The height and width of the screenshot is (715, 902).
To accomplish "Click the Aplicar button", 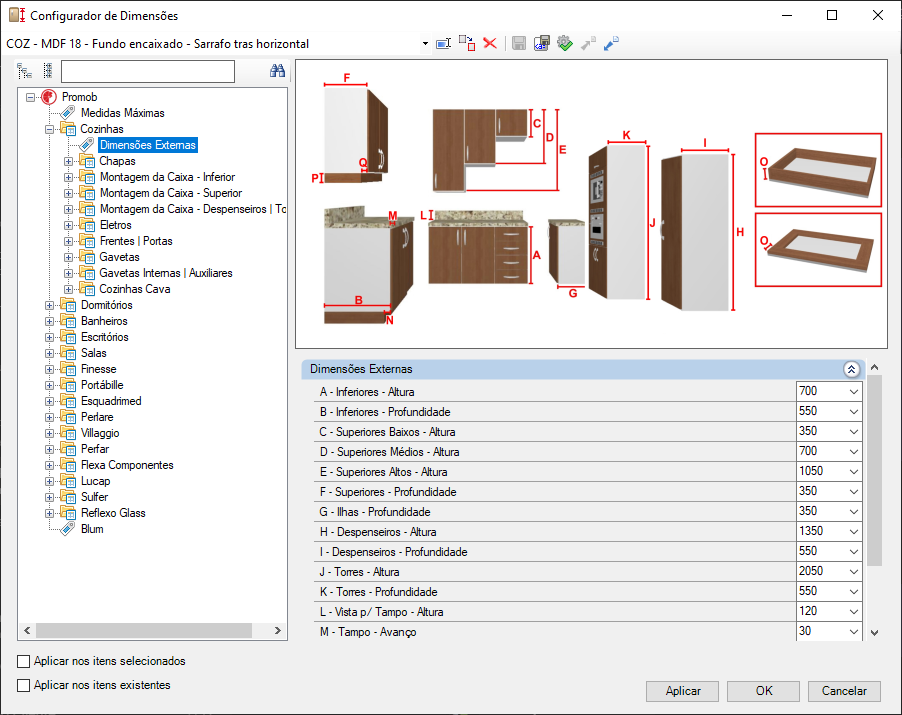I will [682, 691].
